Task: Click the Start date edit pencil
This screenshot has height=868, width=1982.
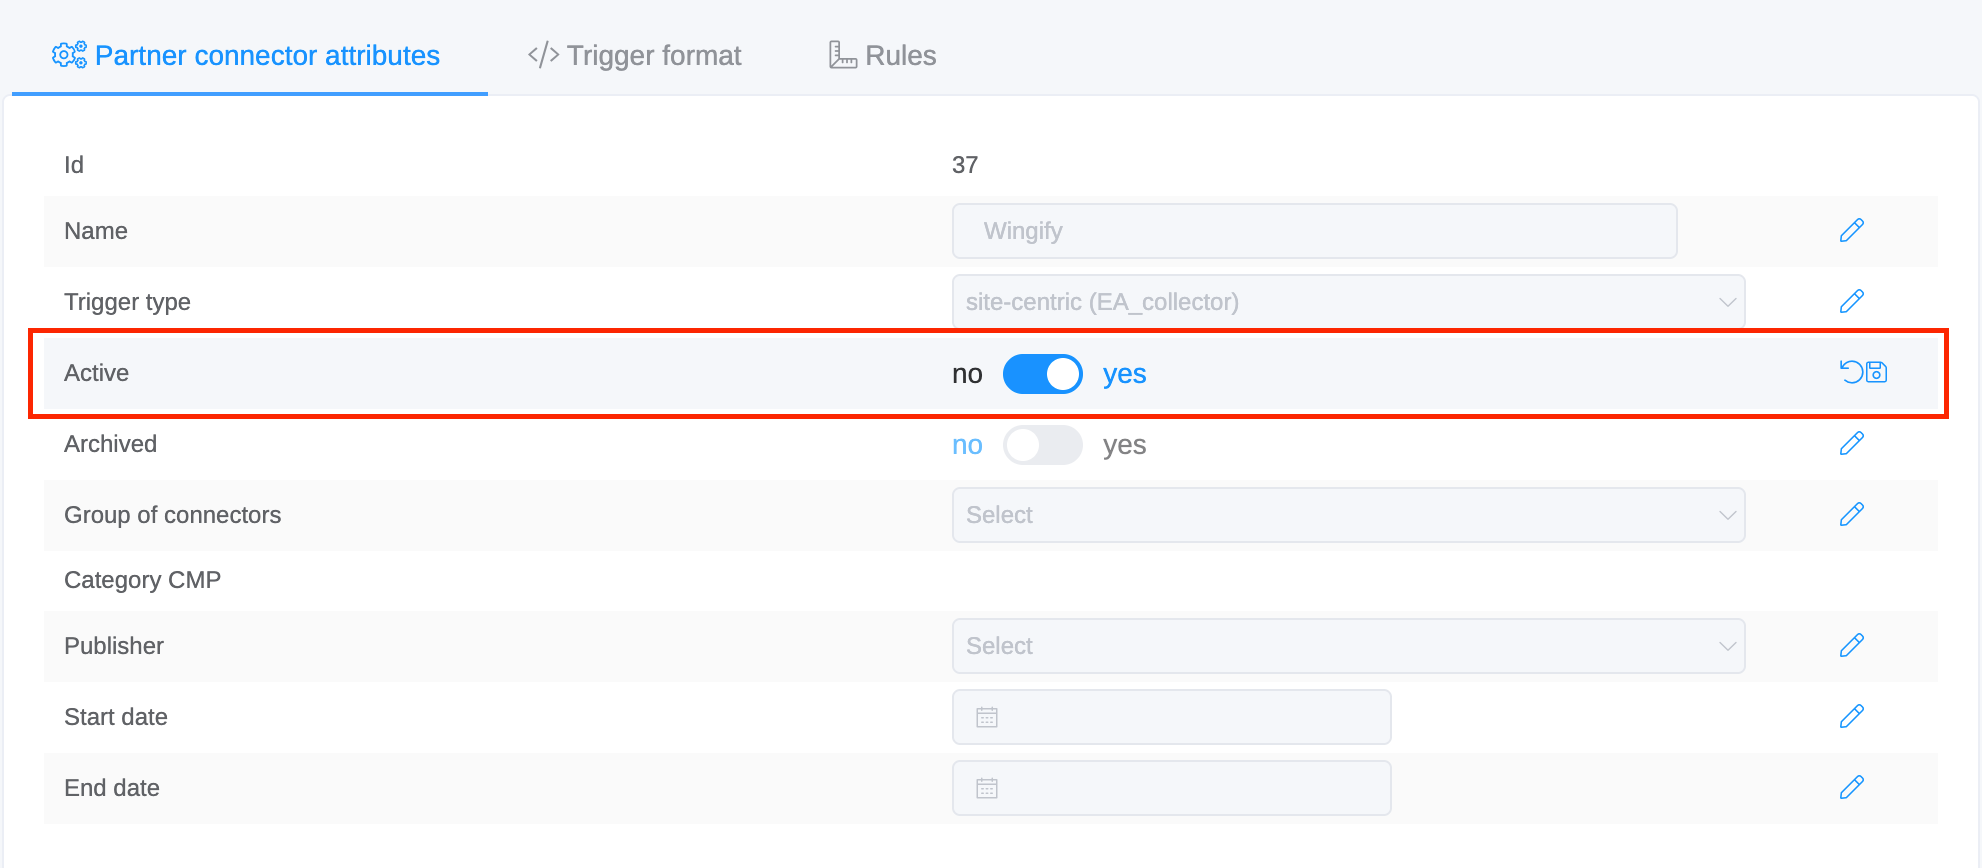Action: click(1851, 717)
